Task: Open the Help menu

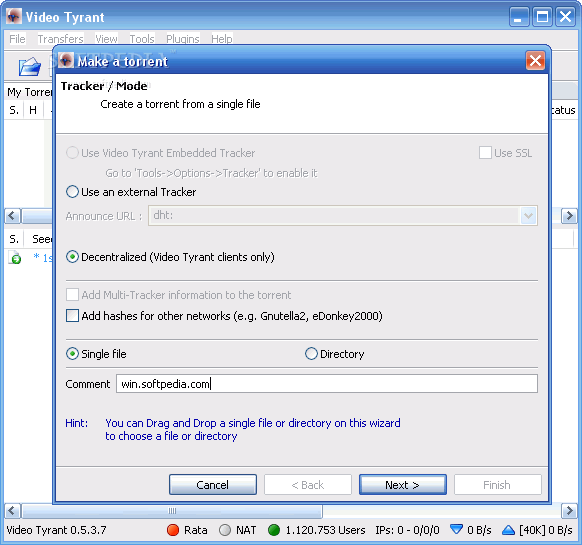Action: click(x=222, y=39)
